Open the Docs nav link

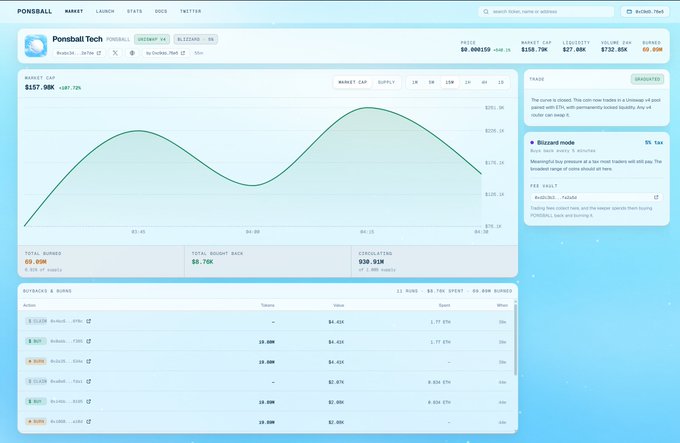(x=161, y=11)
